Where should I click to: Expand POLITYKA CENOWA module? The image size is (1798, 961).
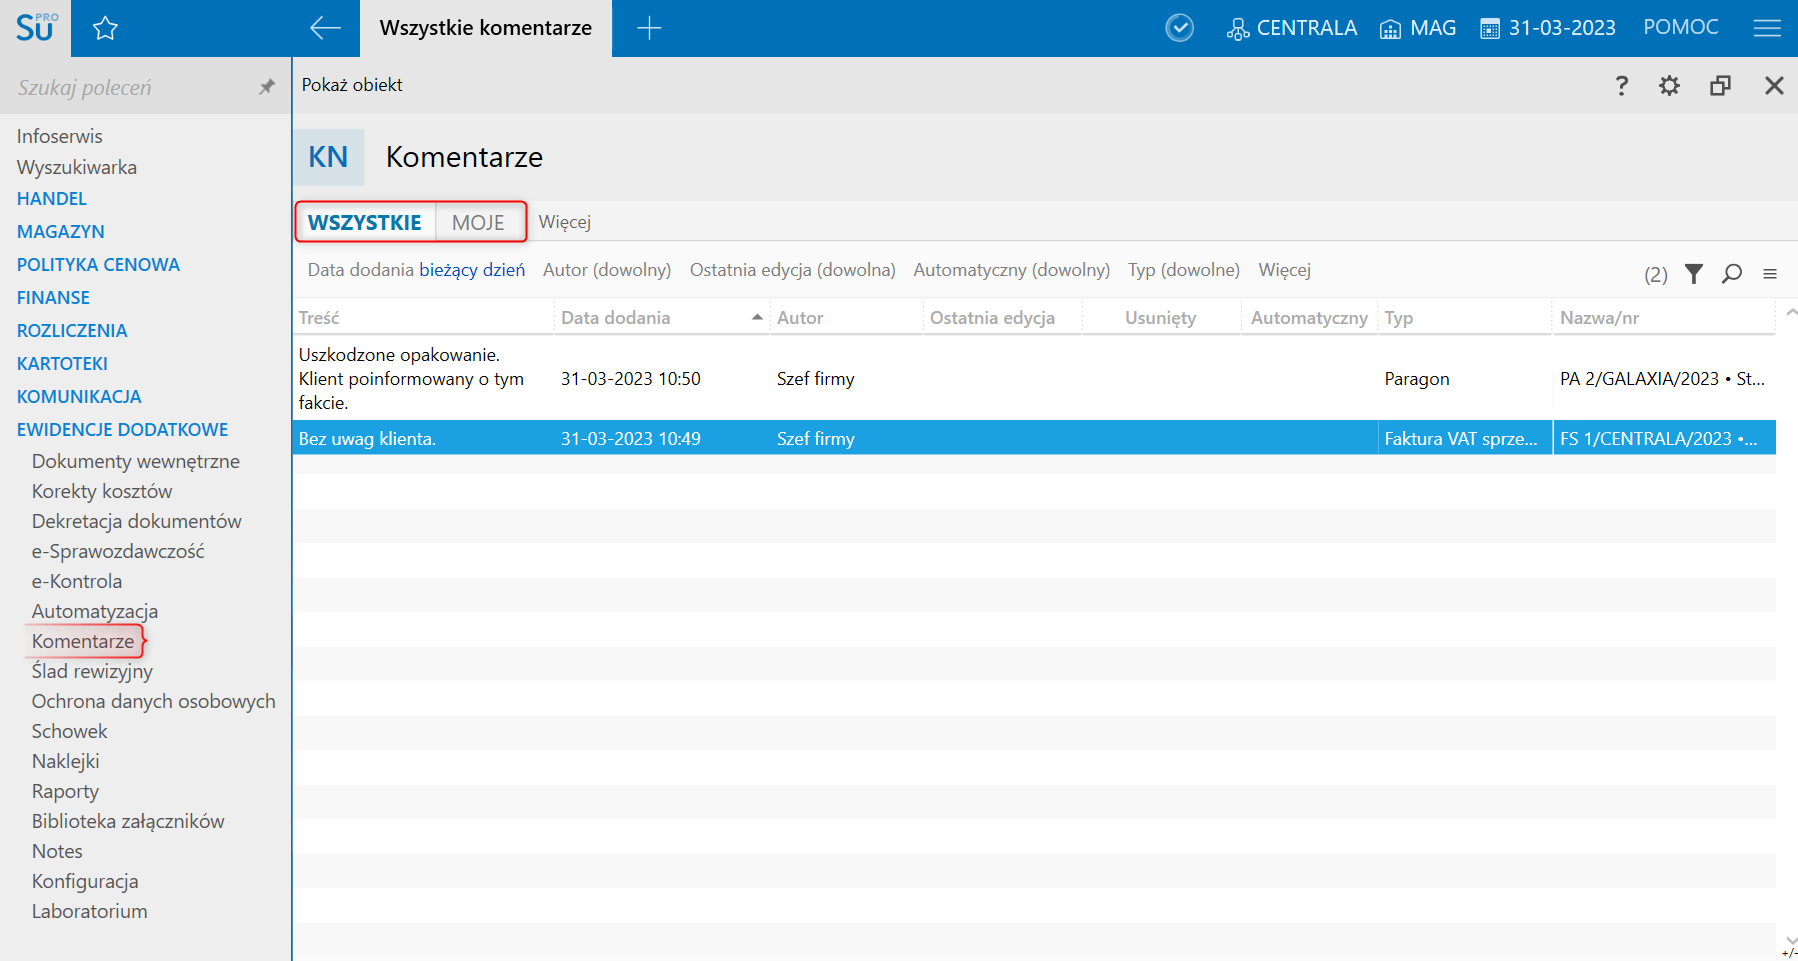coord(98,265)
